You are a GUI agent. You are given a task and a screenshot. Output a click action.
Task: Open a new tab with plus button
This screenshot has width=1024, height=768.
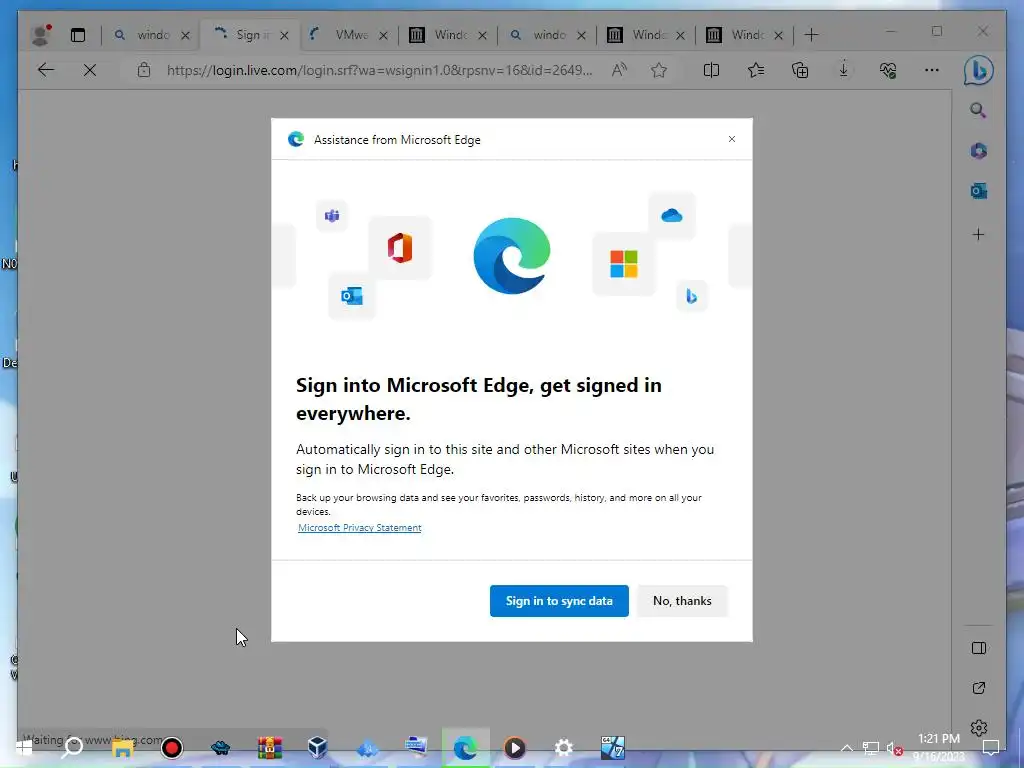click(811, 35)
